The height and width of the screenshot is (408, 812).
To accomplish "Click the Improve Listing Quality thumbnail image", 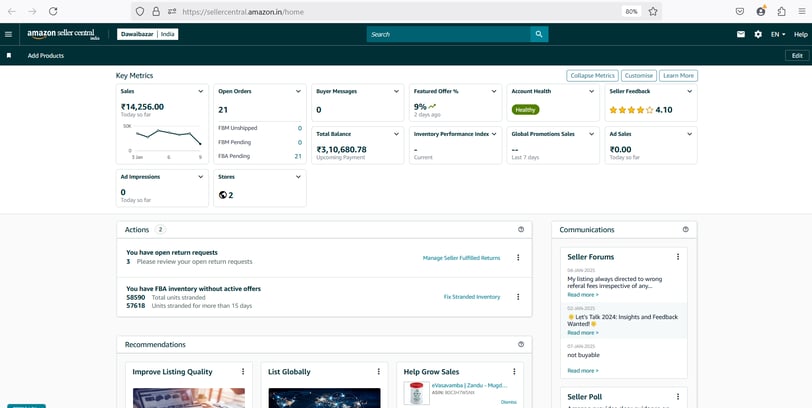I will (189, 398).
